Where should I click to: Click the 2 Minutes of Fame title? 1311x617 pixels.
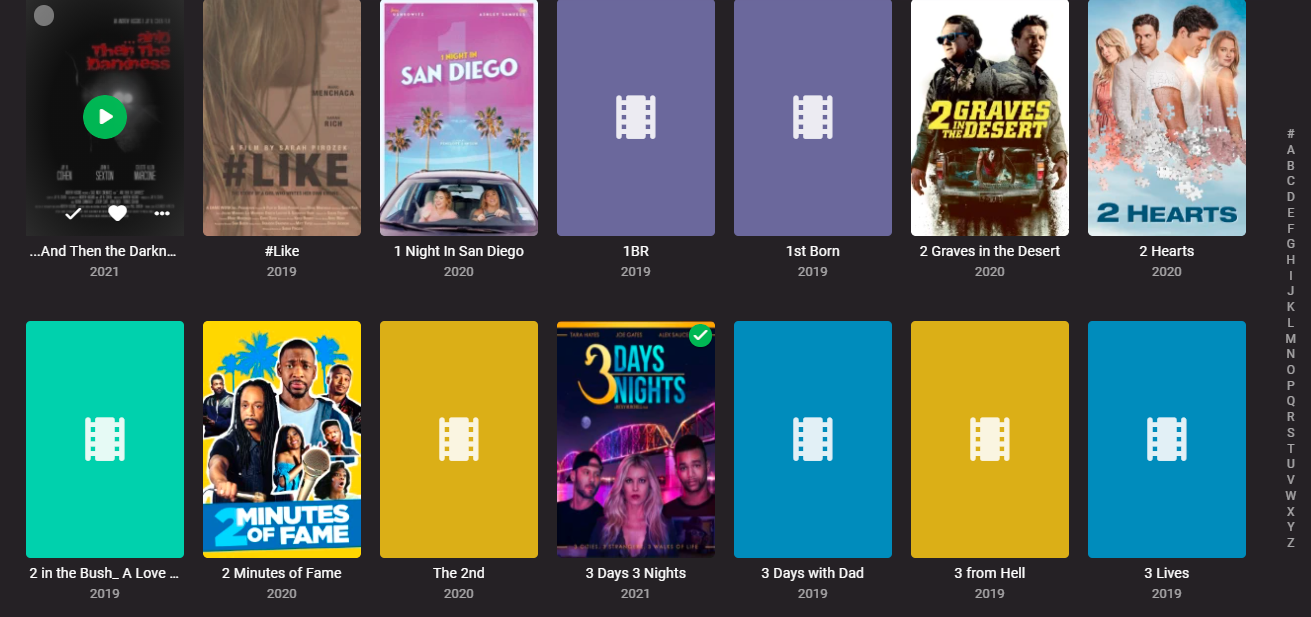click(x=282, y=573)
